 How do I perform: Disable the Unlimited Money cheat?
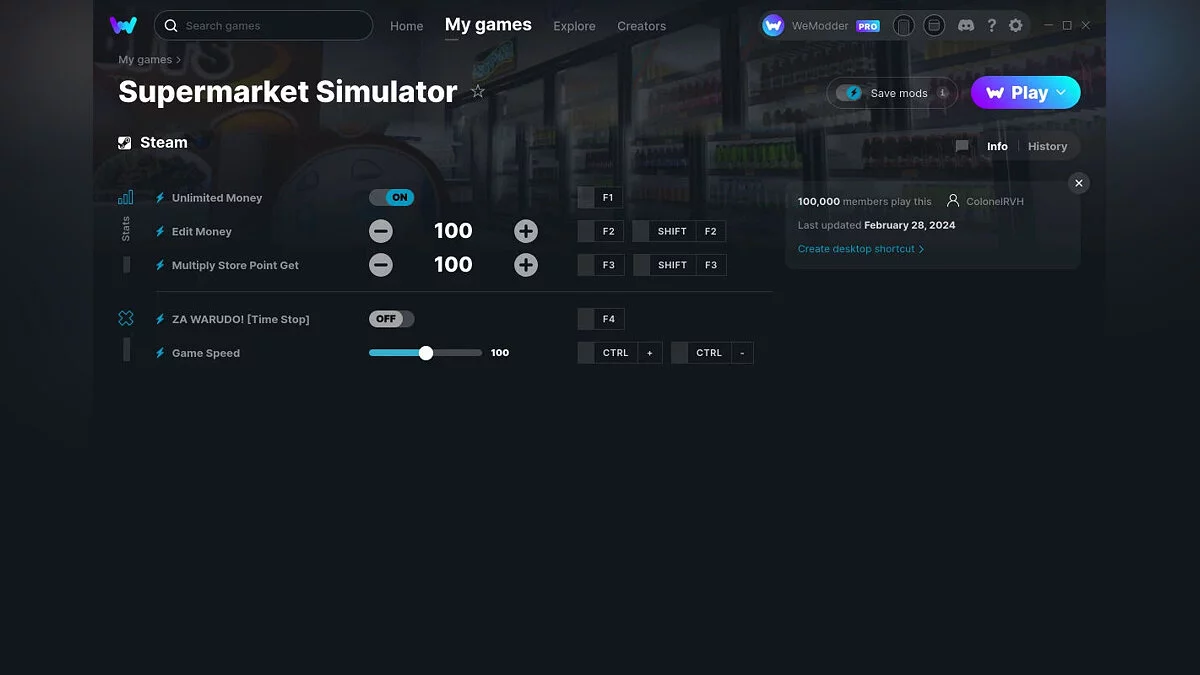tap(391, 197)
